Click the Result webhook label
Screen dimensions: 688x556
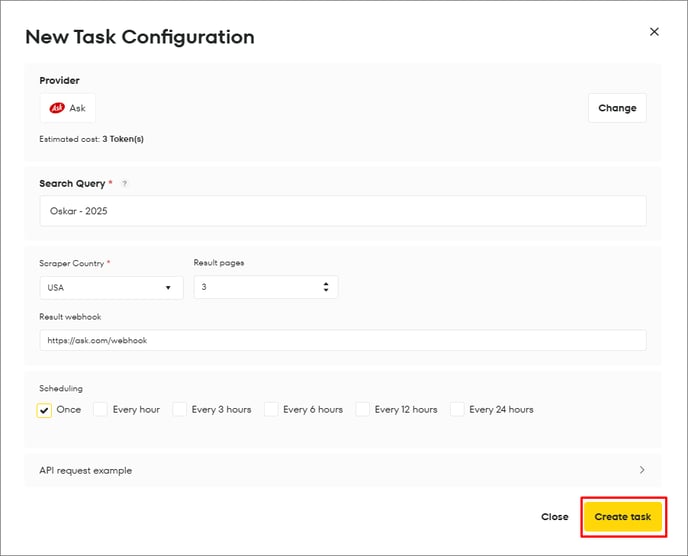click(70, 317)
